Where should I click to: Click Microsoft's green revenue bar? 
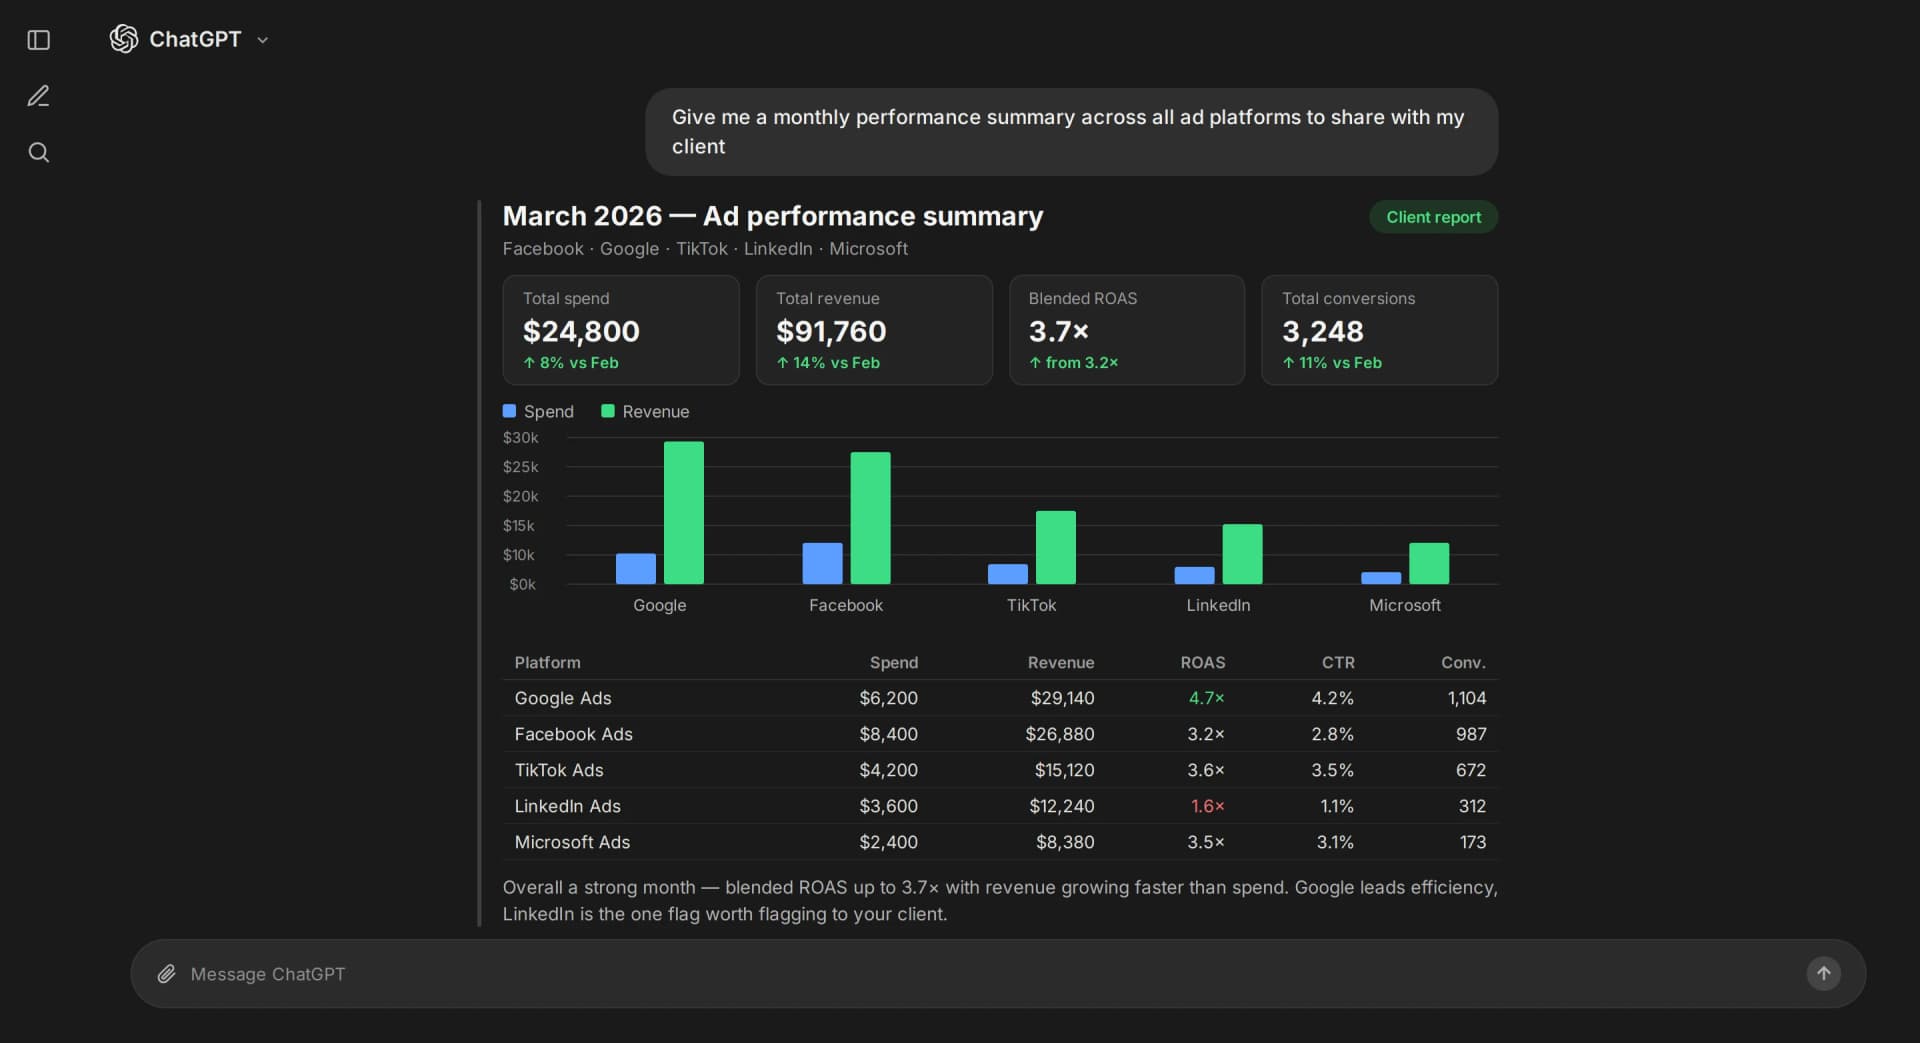click(x=1429, y=564)
